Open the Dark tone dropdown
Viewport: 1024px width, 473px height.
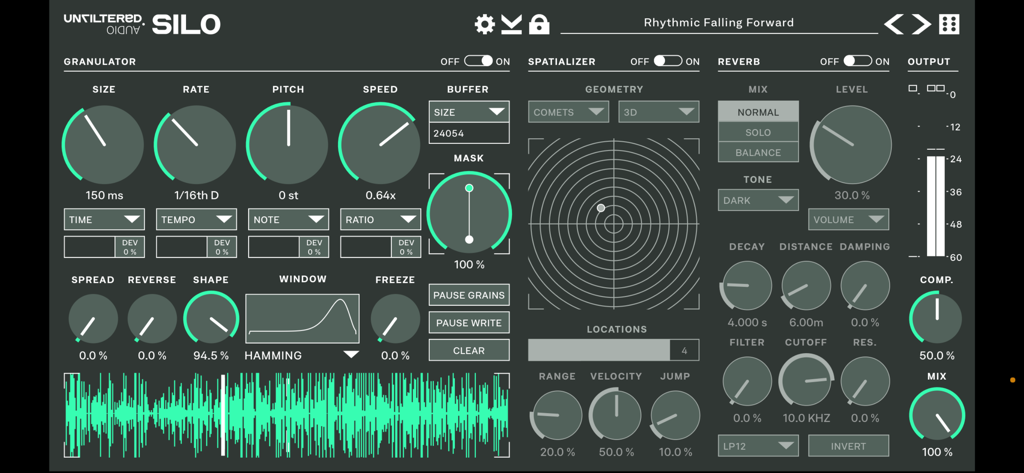coord(757,200)
